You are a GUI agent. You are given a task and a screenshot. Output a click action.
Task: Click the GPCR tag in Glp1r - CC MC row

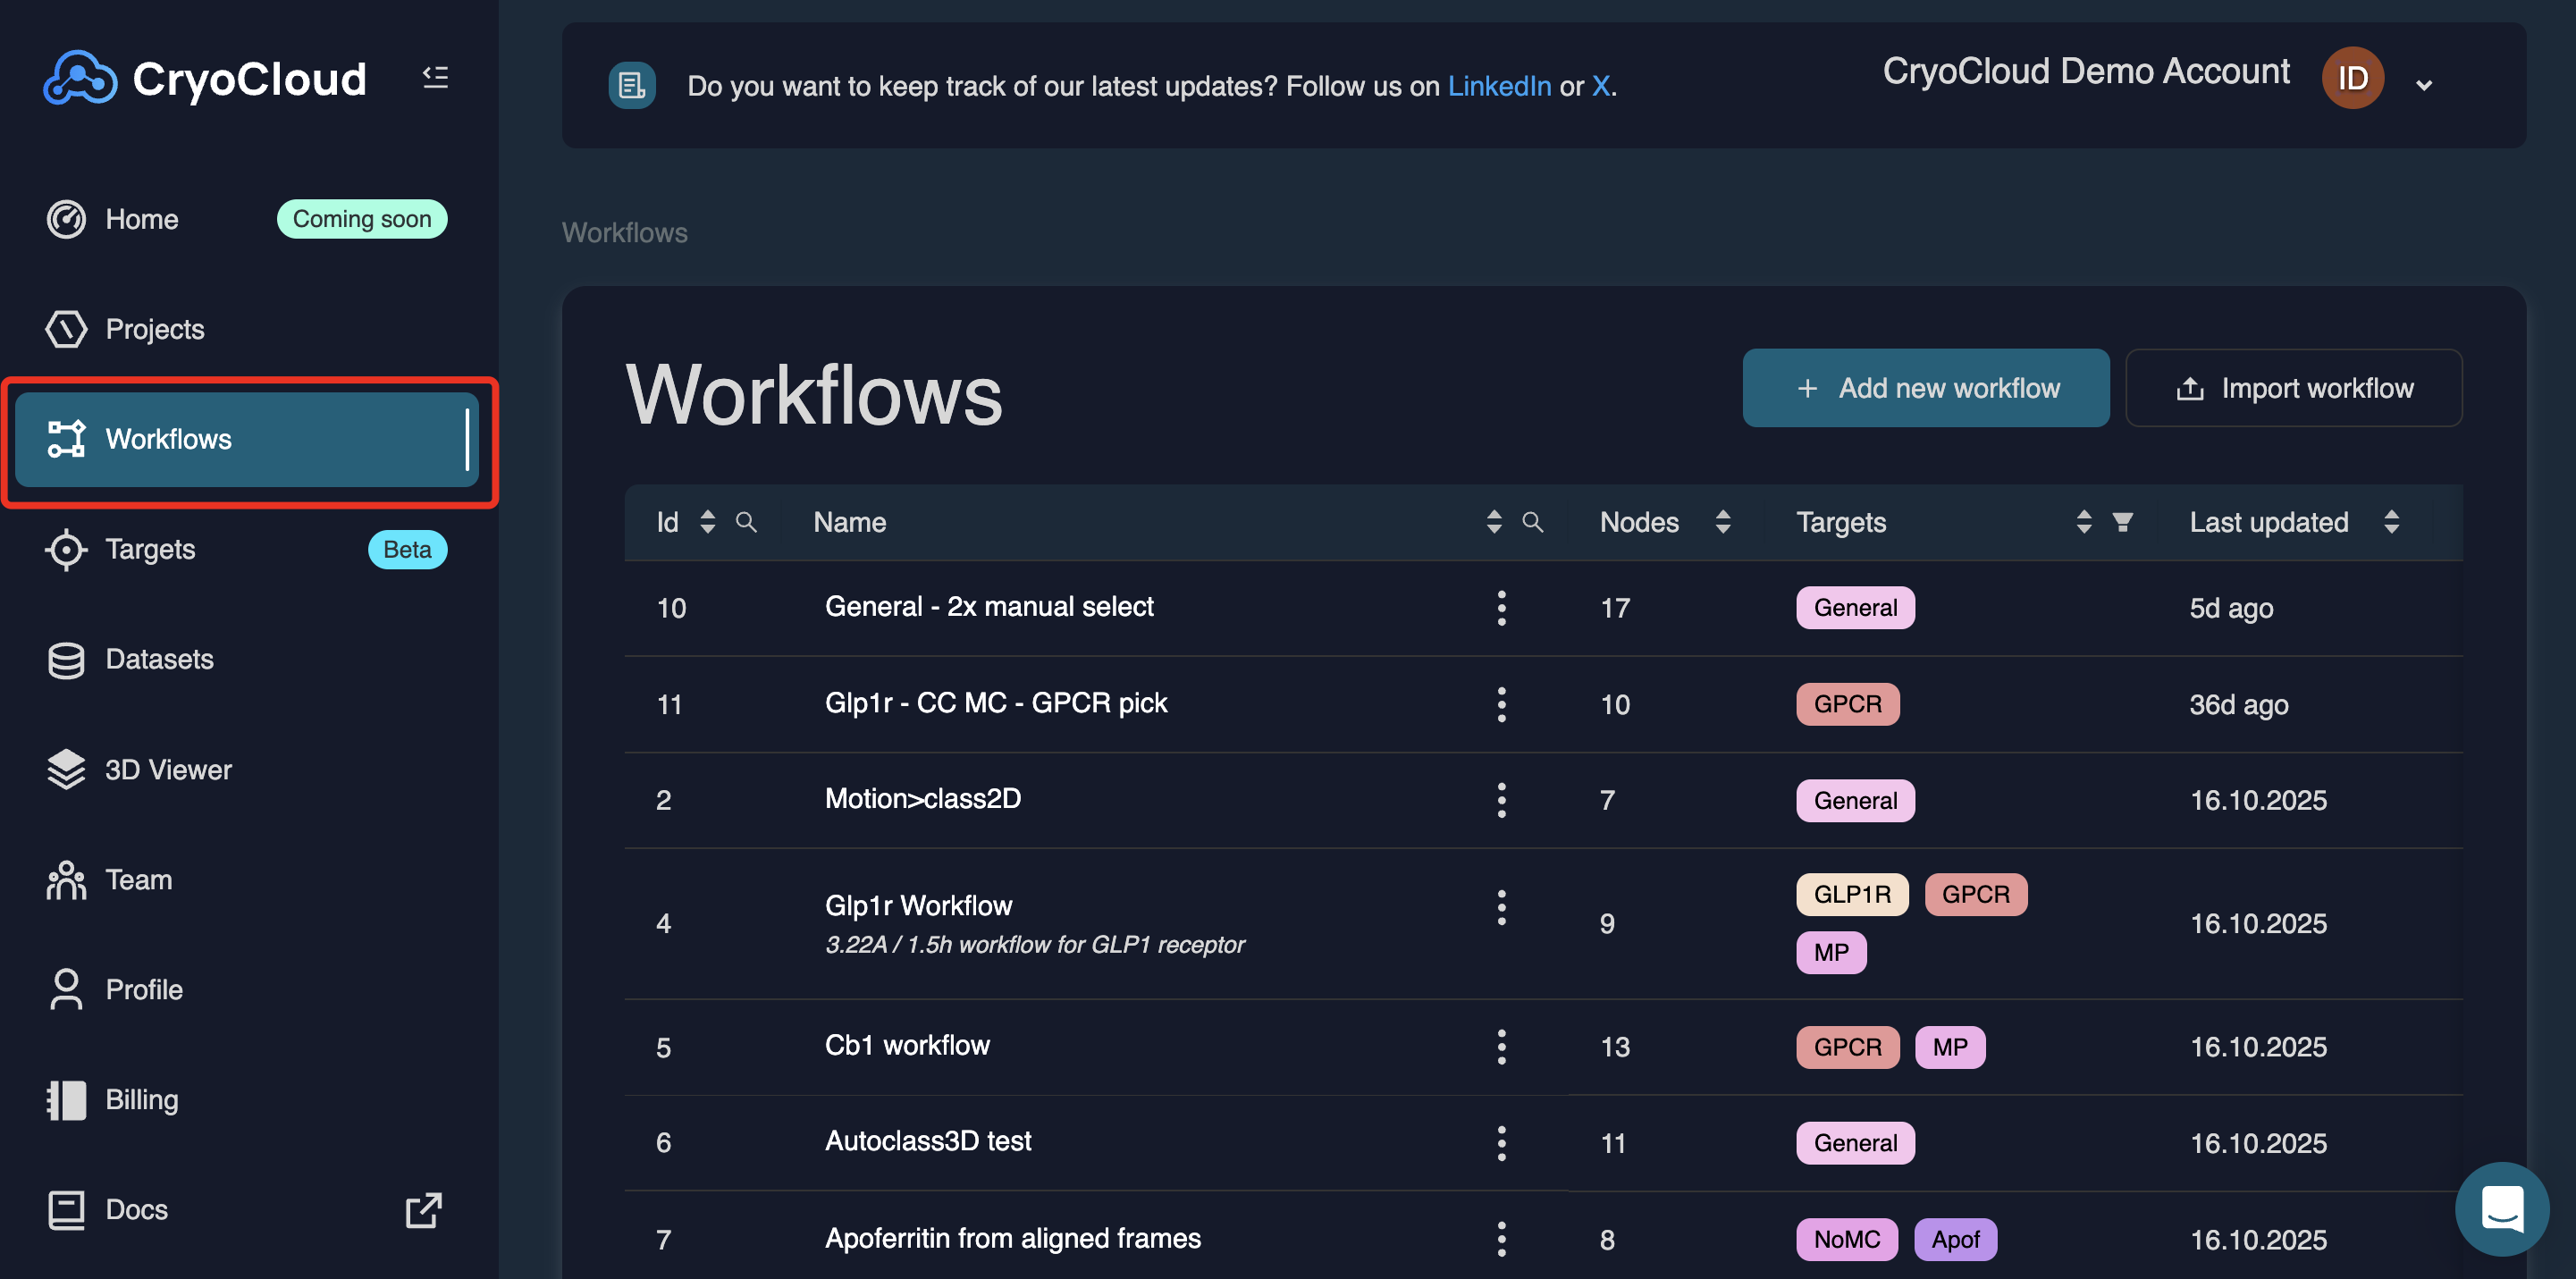tap(1847, 704)
